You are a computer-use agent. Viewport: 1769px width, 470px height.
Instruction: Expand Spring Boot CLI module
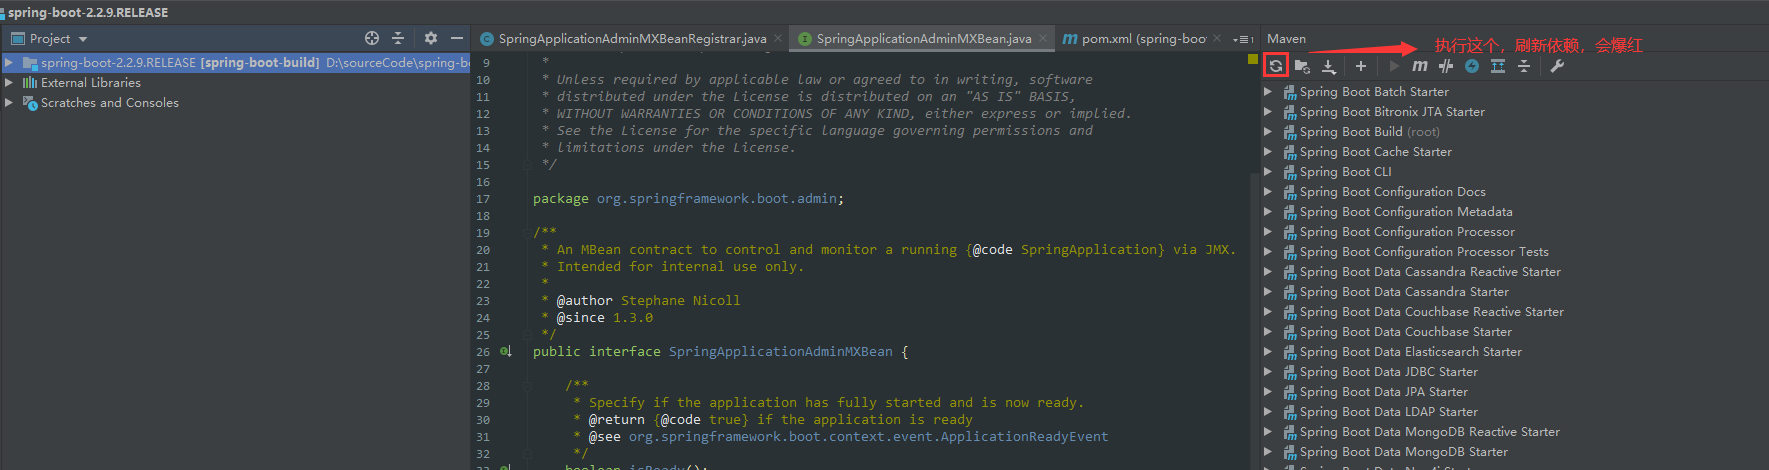[x=1268, y=172]
